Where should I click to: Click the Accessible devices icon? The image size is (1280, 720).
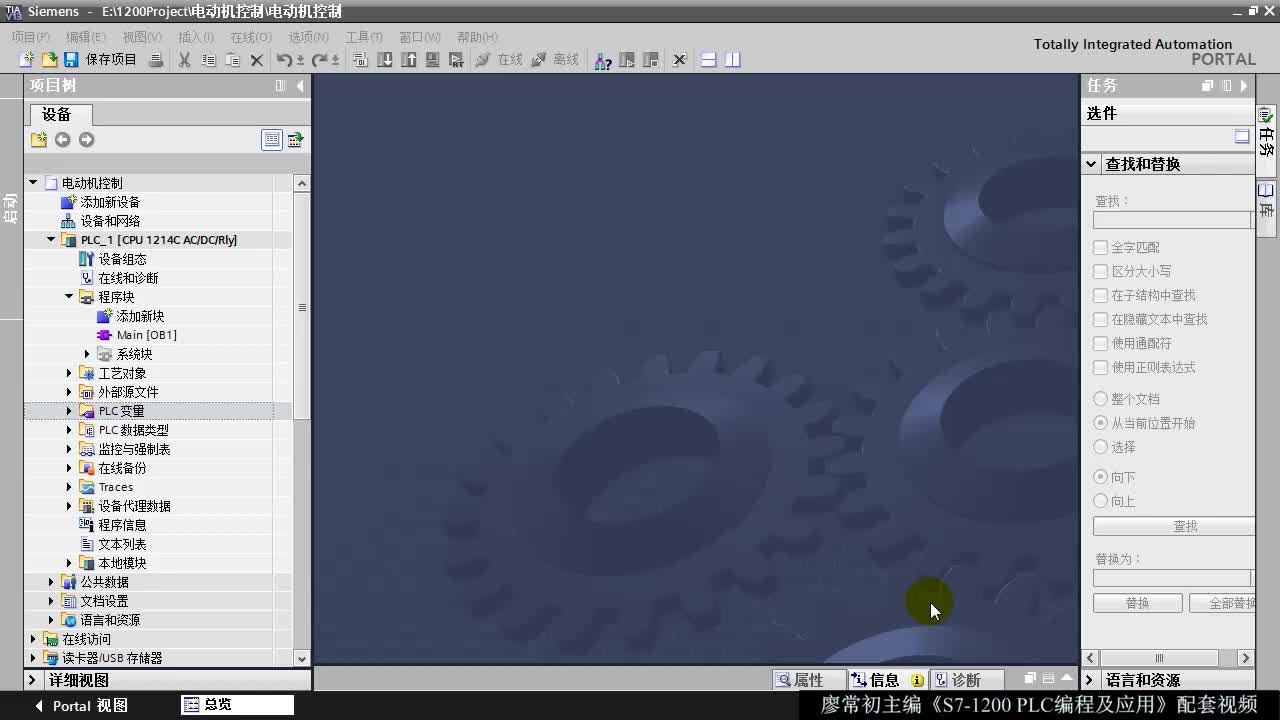(x=603, y=60)
